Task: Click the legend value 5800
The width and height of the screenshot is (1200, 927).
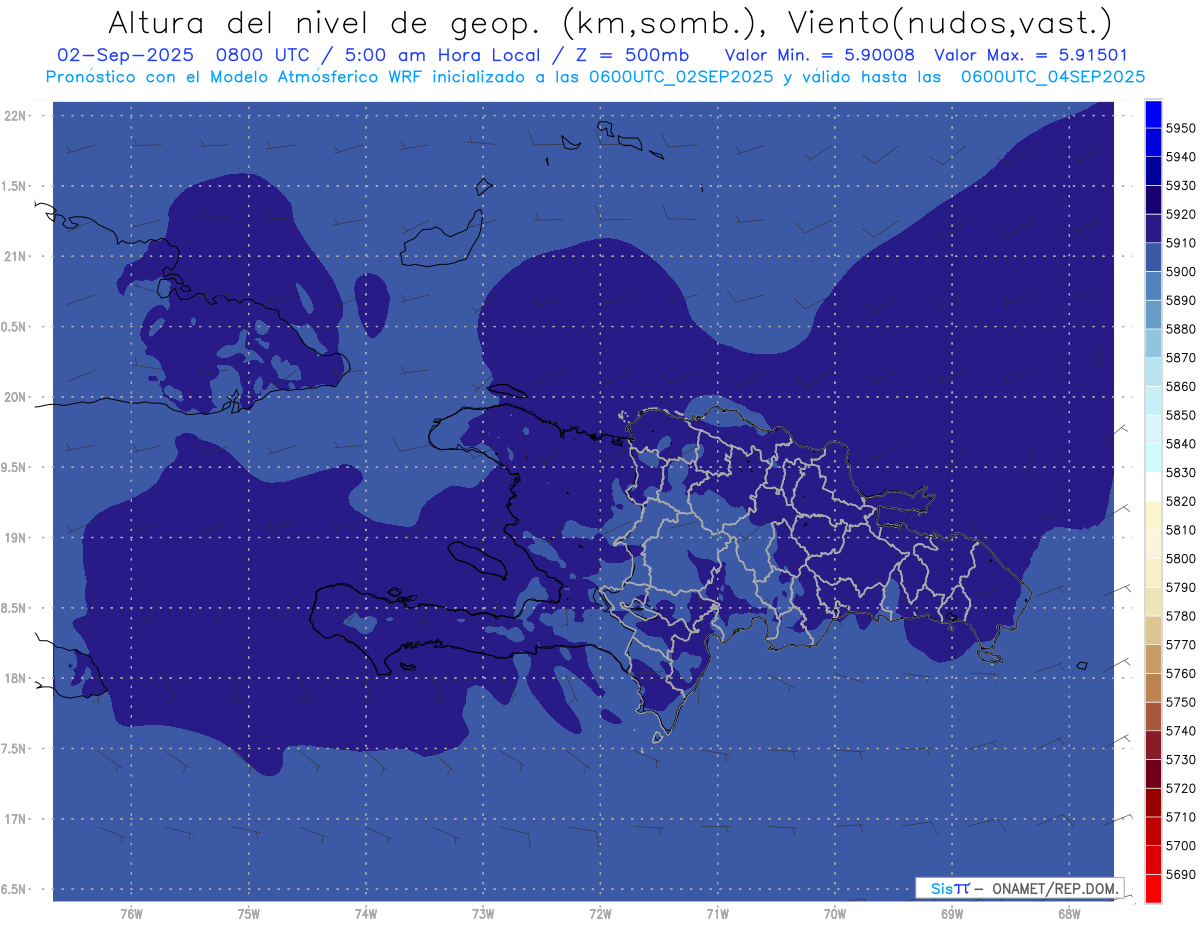Action: pyautogui.click(x=1180, y=558)
